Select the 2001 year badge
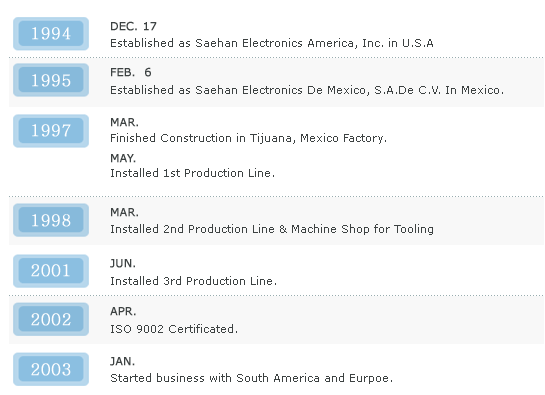 (51, 271)
